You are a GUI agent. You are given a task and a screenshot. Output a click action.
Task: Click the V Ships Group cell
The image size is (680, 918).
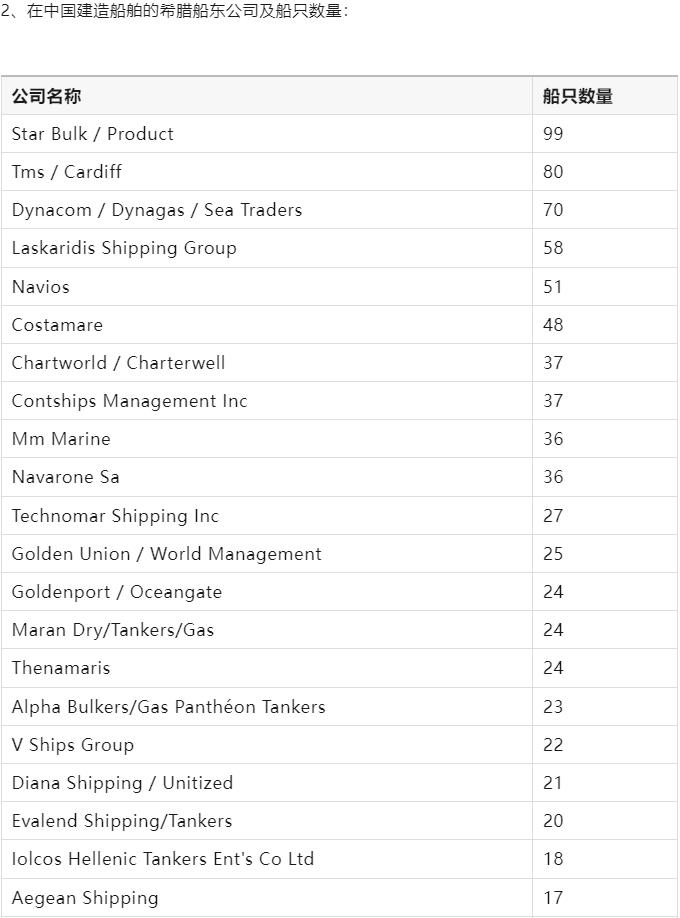pyautogui.click(x=266, y=744)
